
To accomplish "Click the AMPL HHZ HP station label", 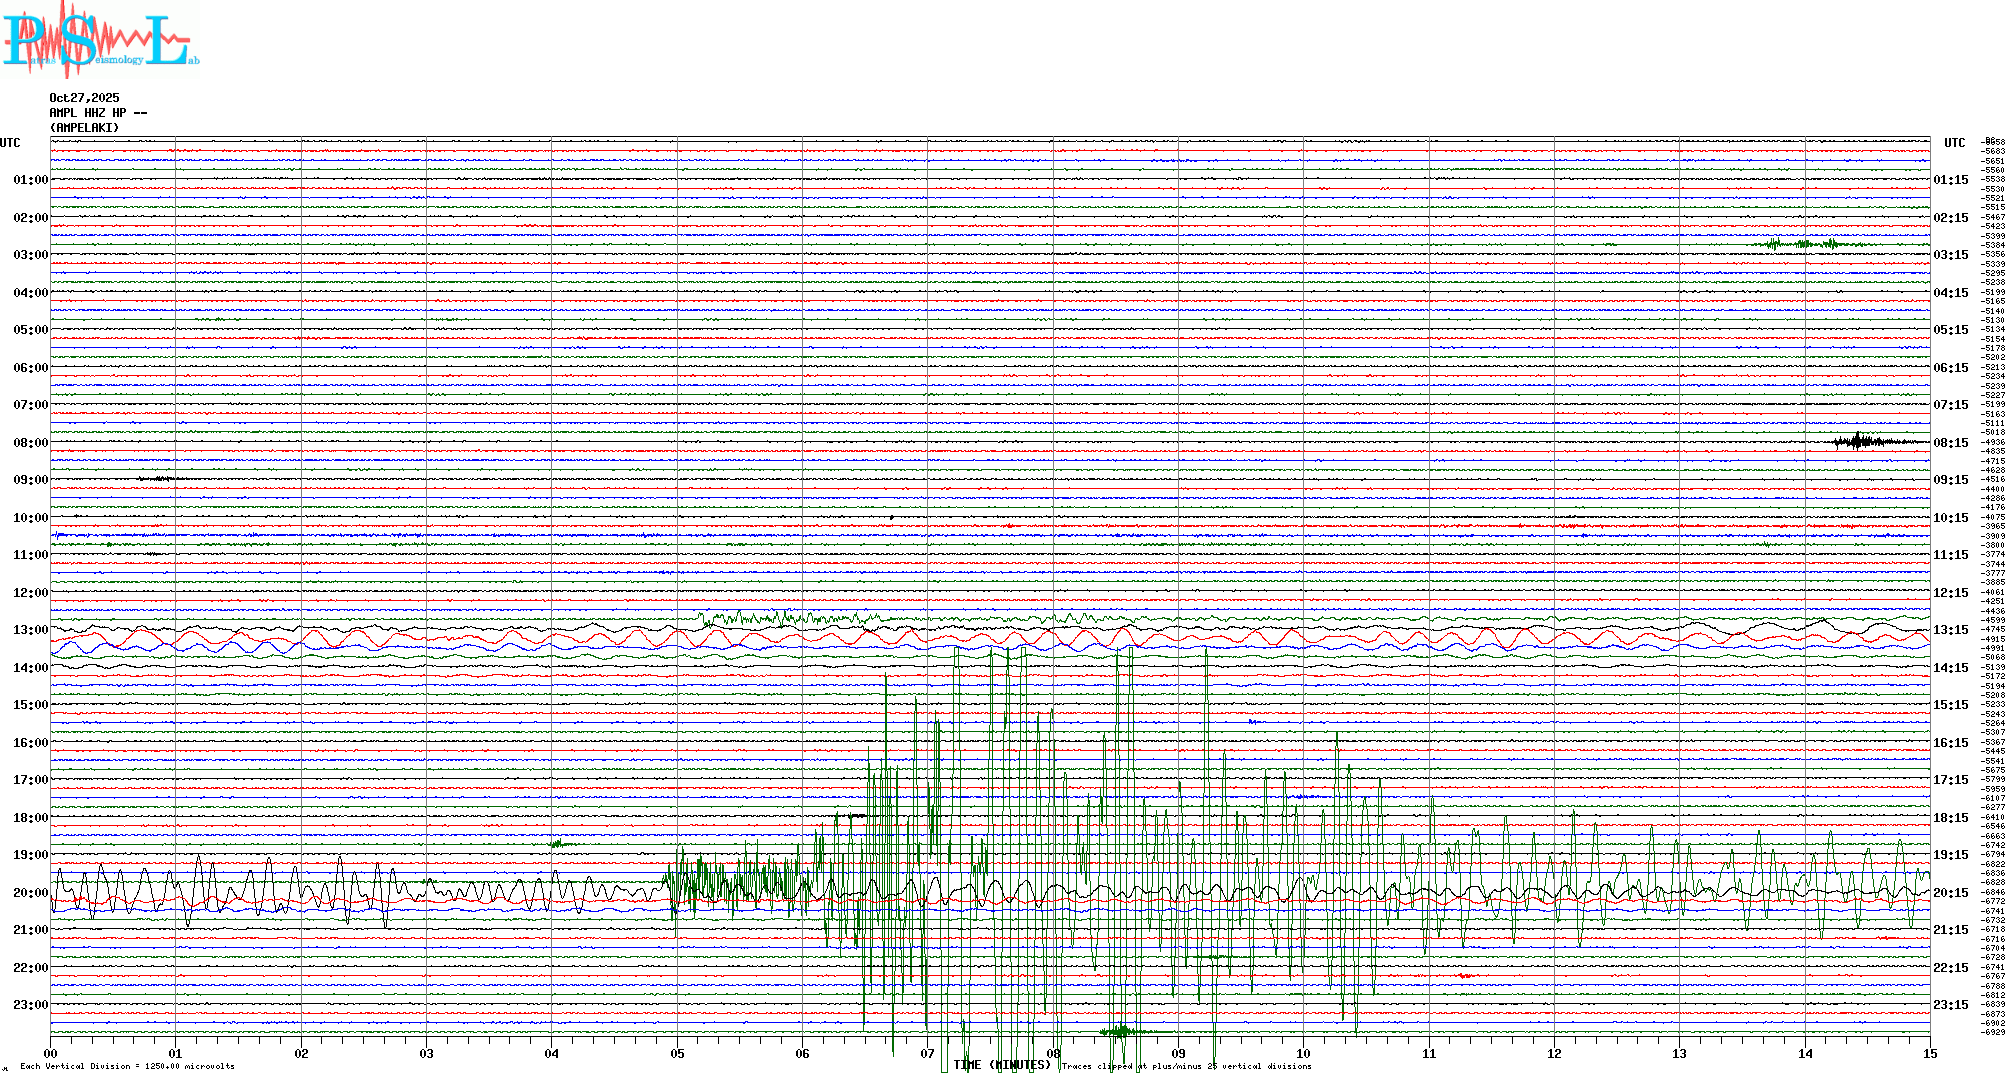I will [98, 113].
